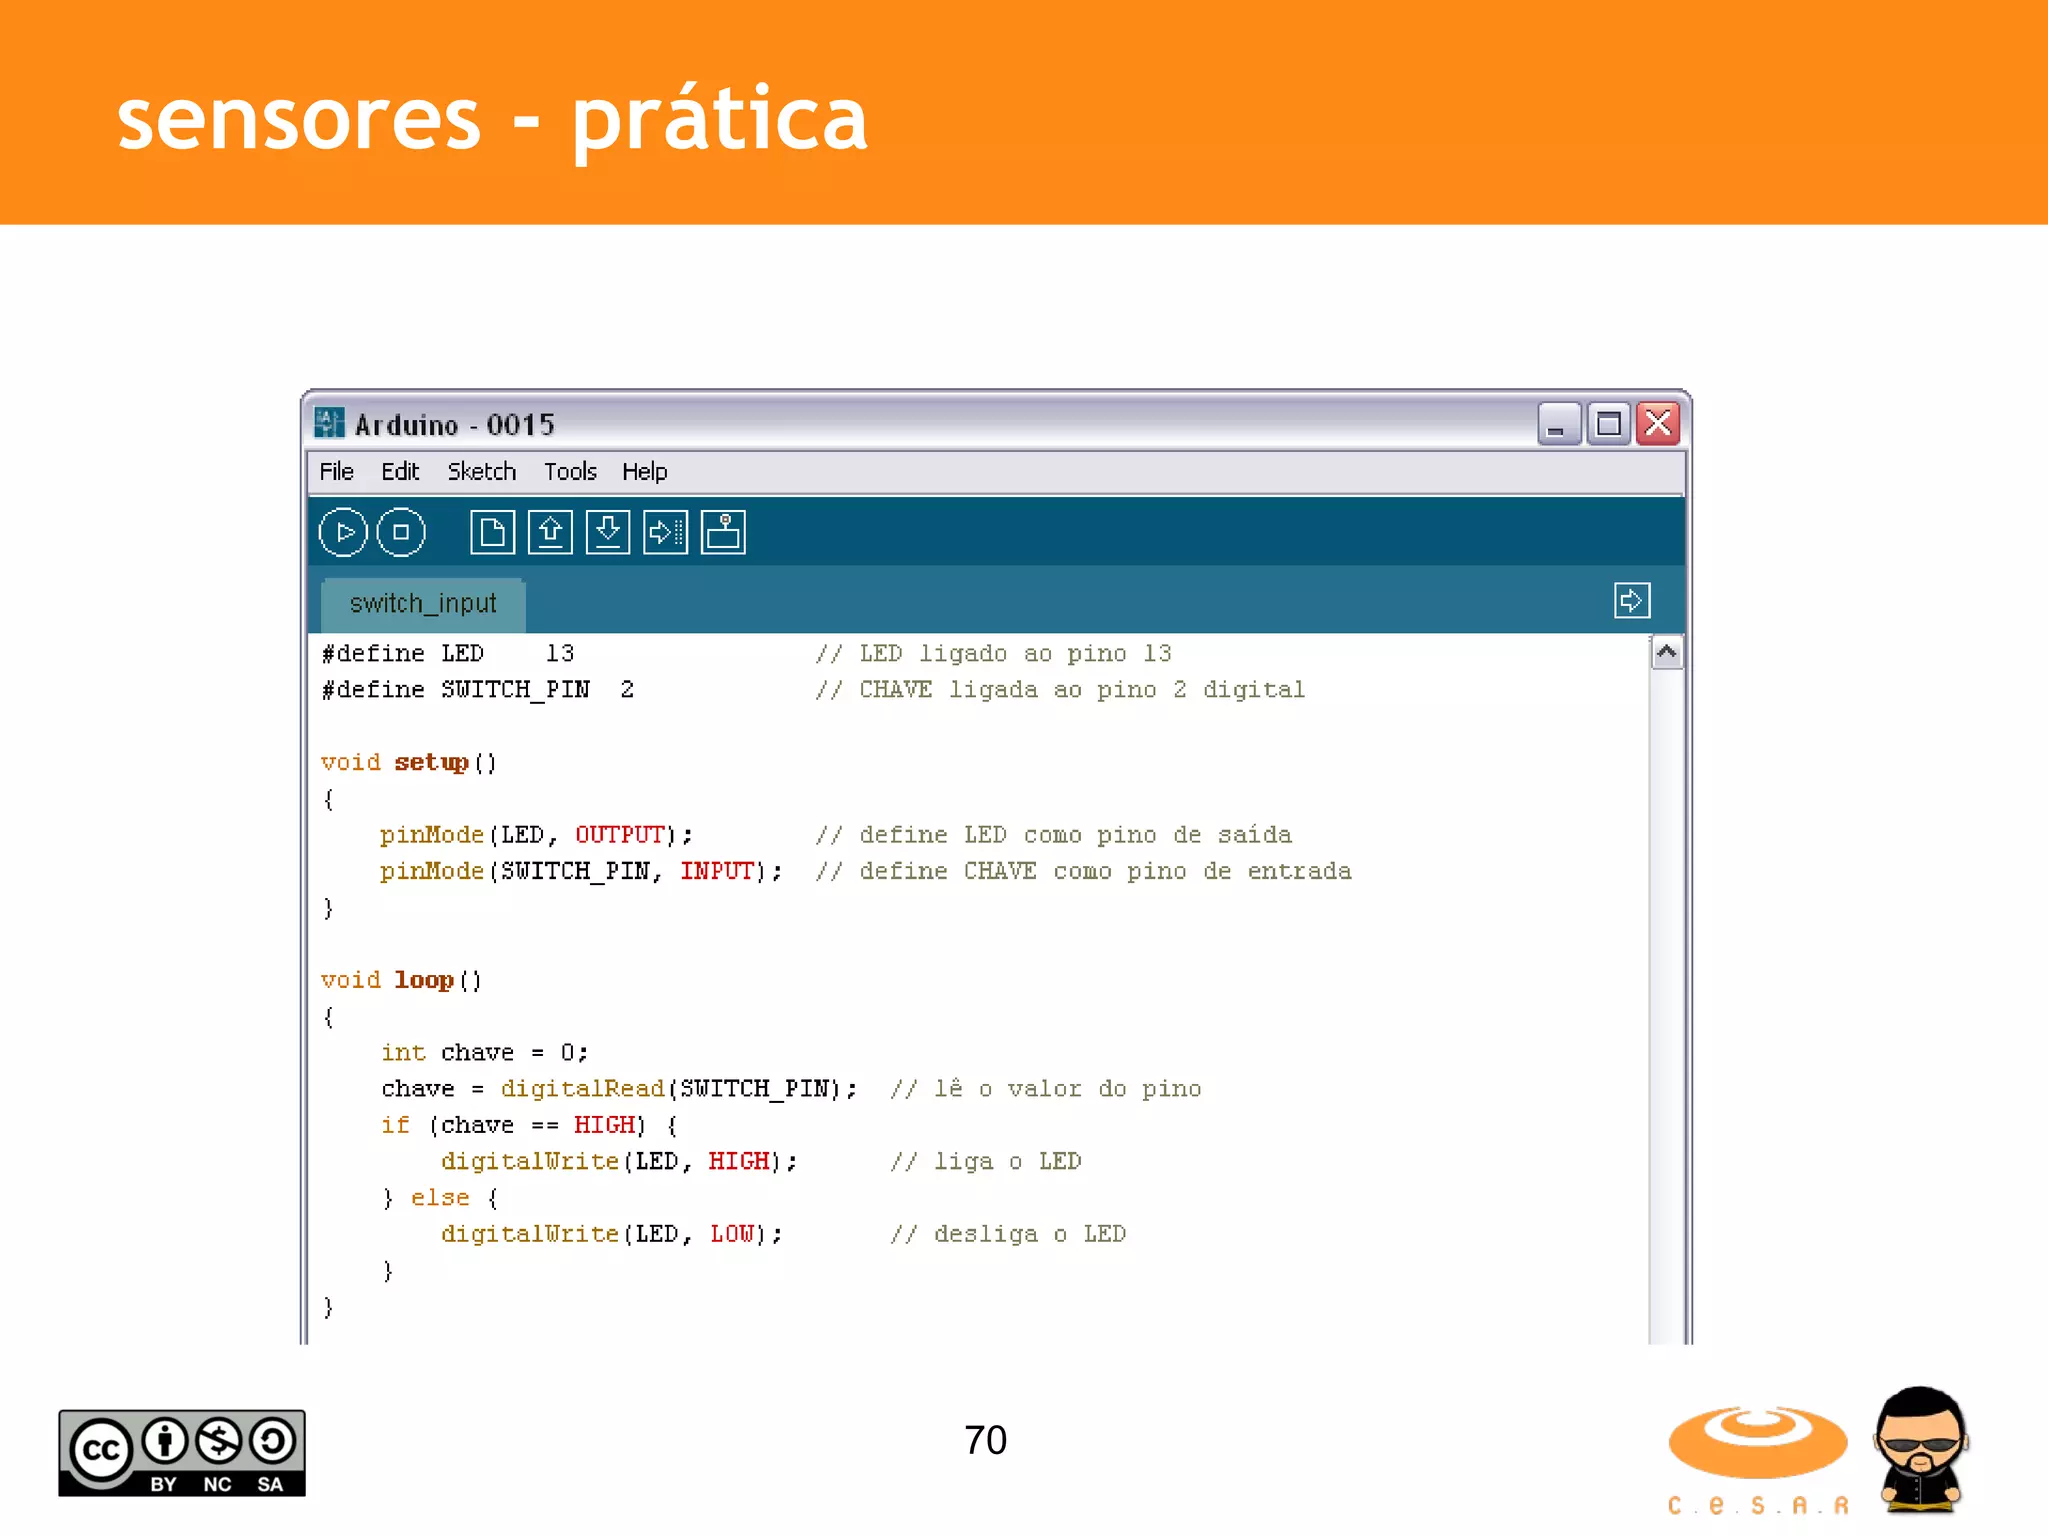
Task: Create a new sketch with New icon
Action: click(492, 532)
